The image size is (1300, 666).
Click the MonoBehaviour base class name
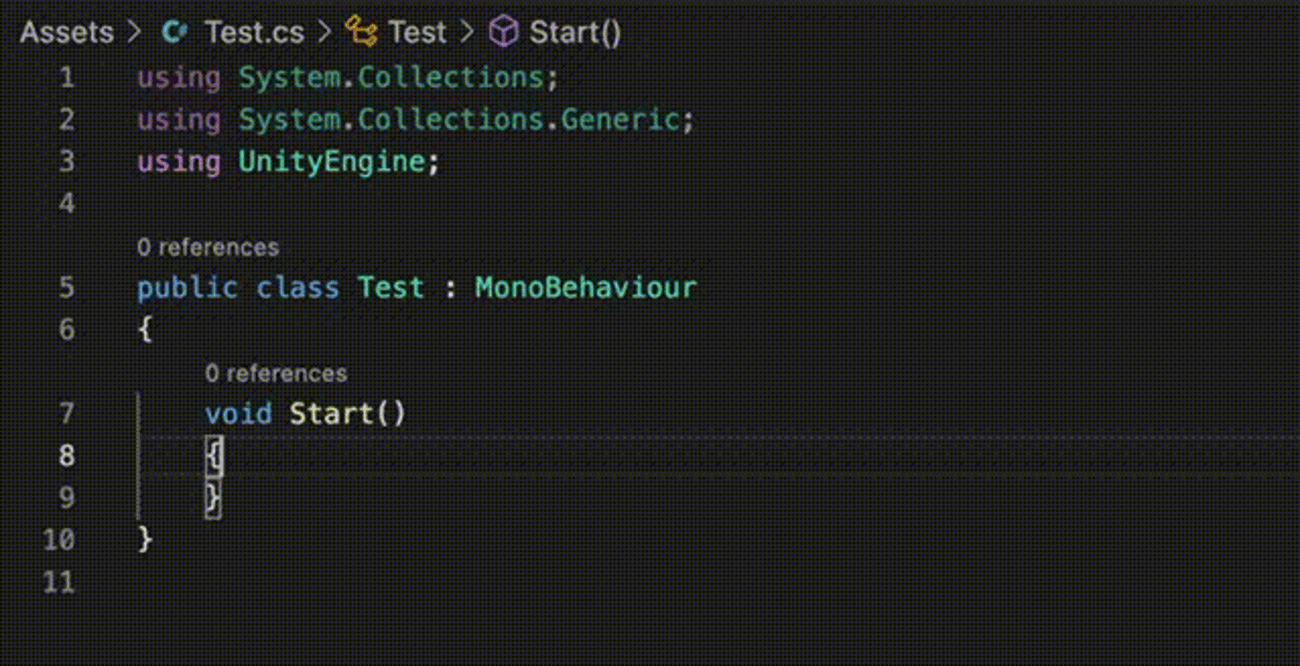coord(585,288)
